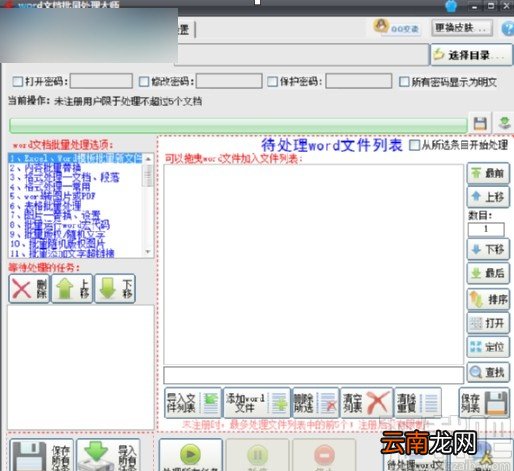Click the 导入所有任务 green arrow button
This screenshot has height=471, width=514.
click(109, 455)
